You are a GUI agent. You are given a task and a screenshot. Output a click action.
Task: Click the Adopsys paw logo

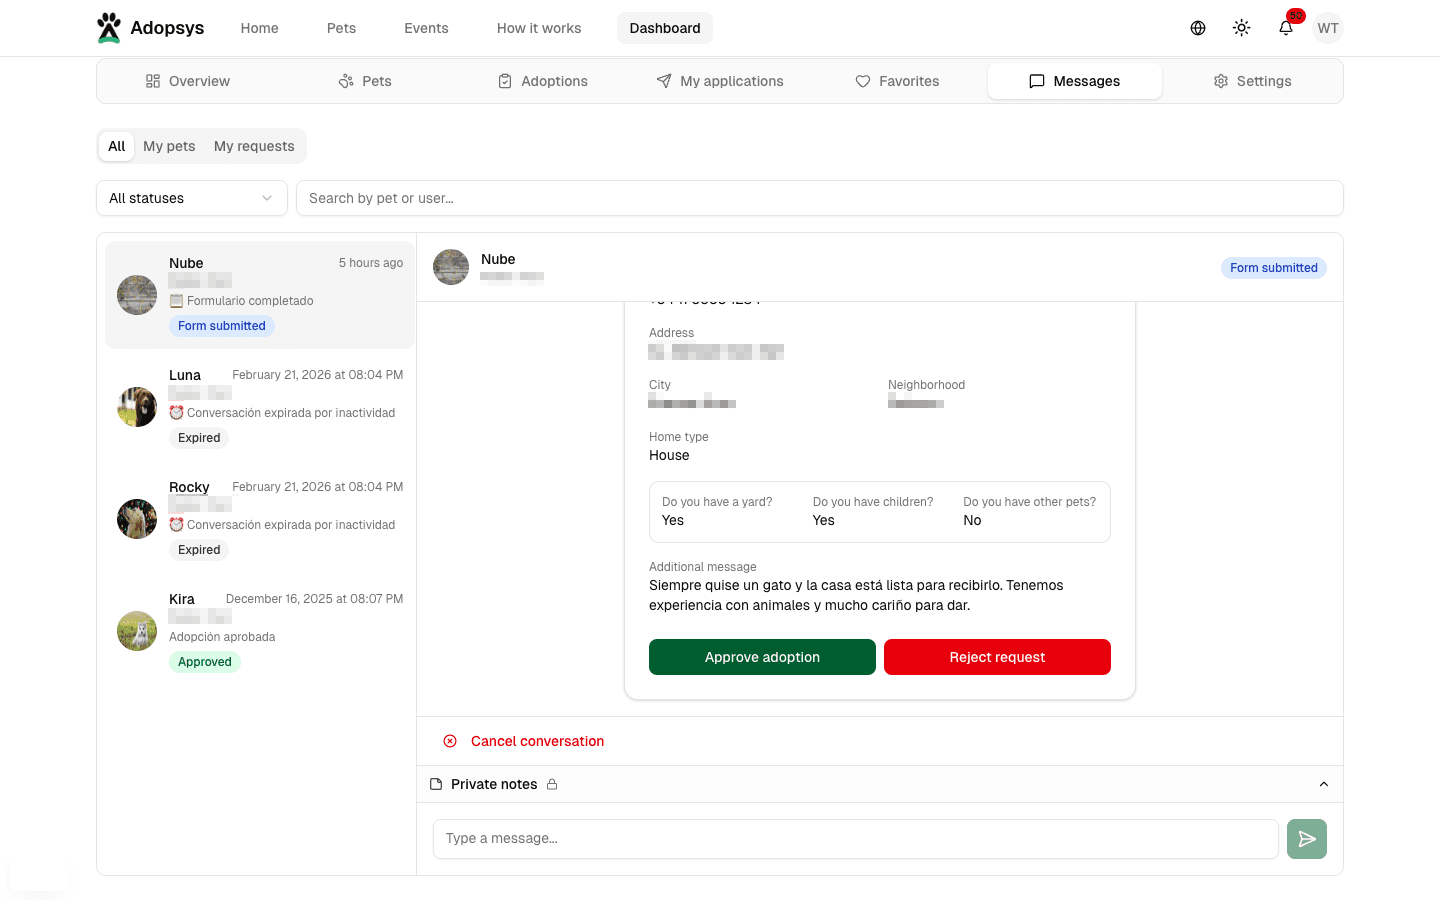pyautogui.click(x=109, y=28)
